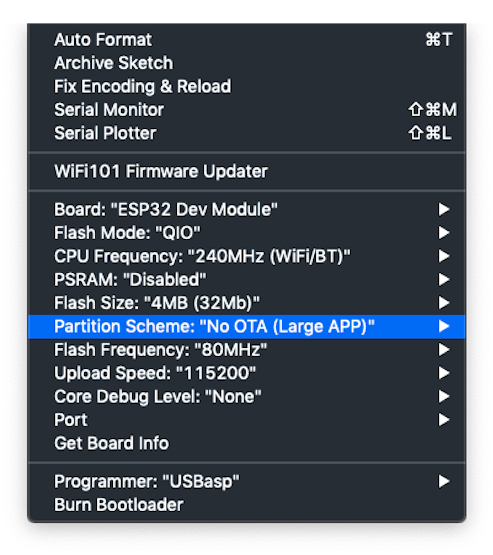
Task: Open the PSRAM Disabled submenu
Action: 247,279
